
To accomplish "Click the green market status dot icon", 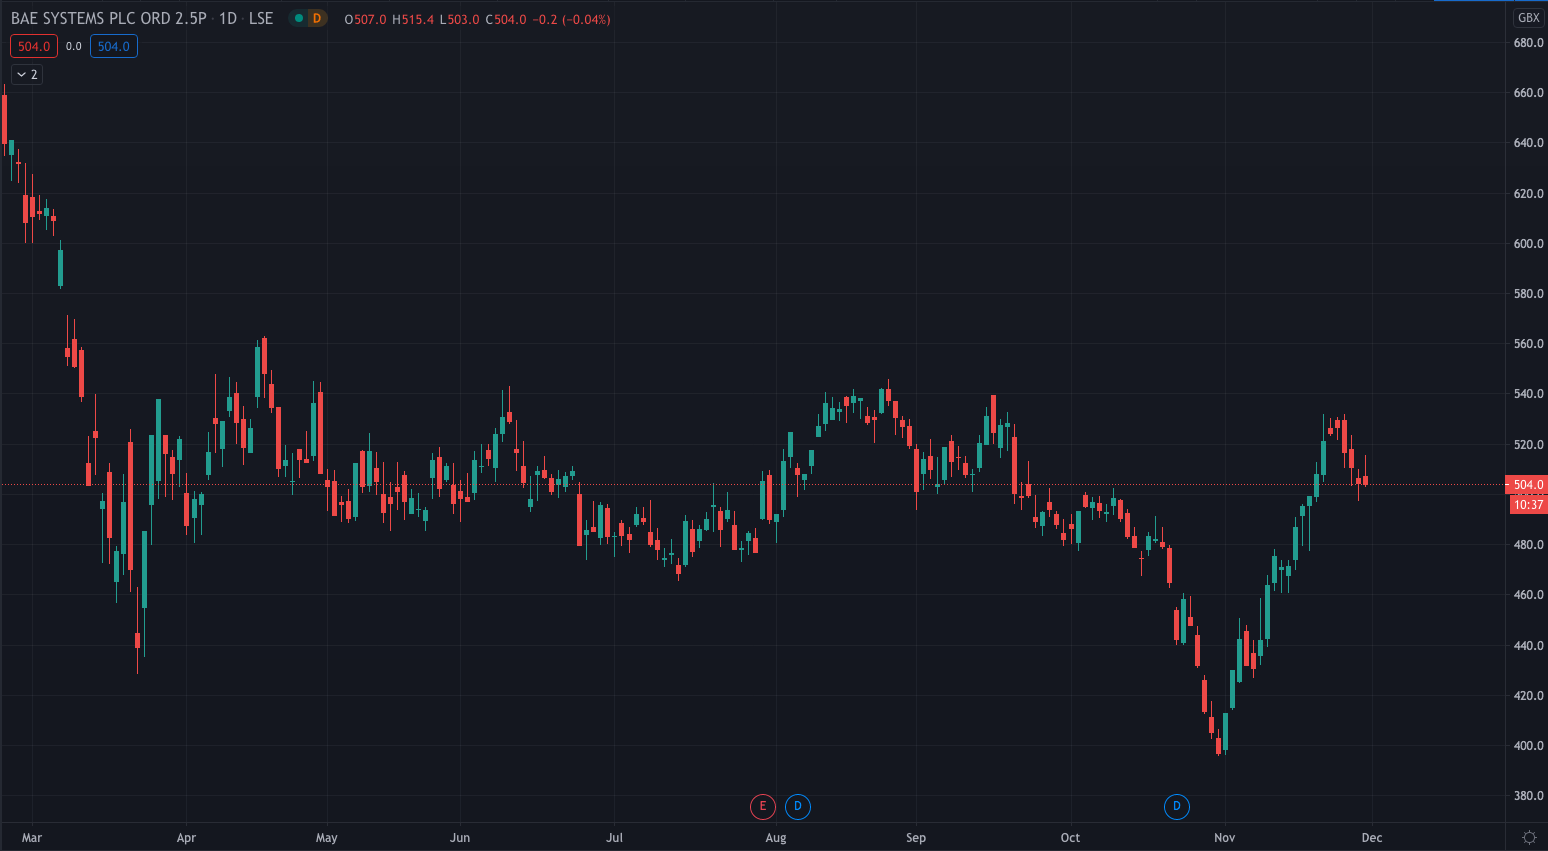I will coord(298,18).
